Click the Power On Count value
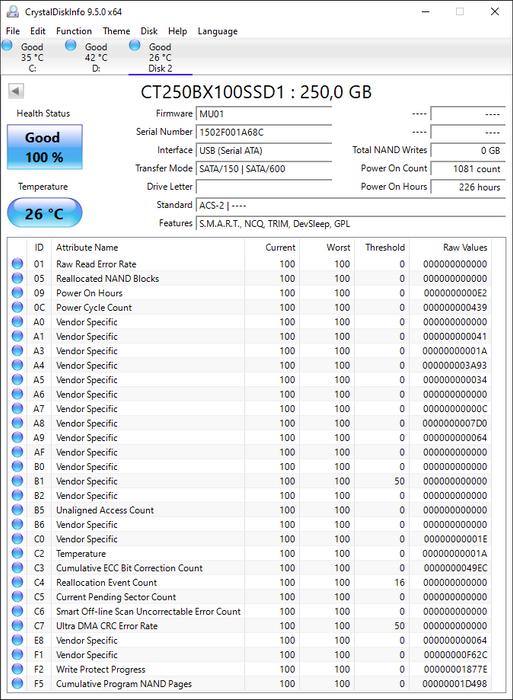The width and height of the screenshot is (513, 700). point(468,169)
